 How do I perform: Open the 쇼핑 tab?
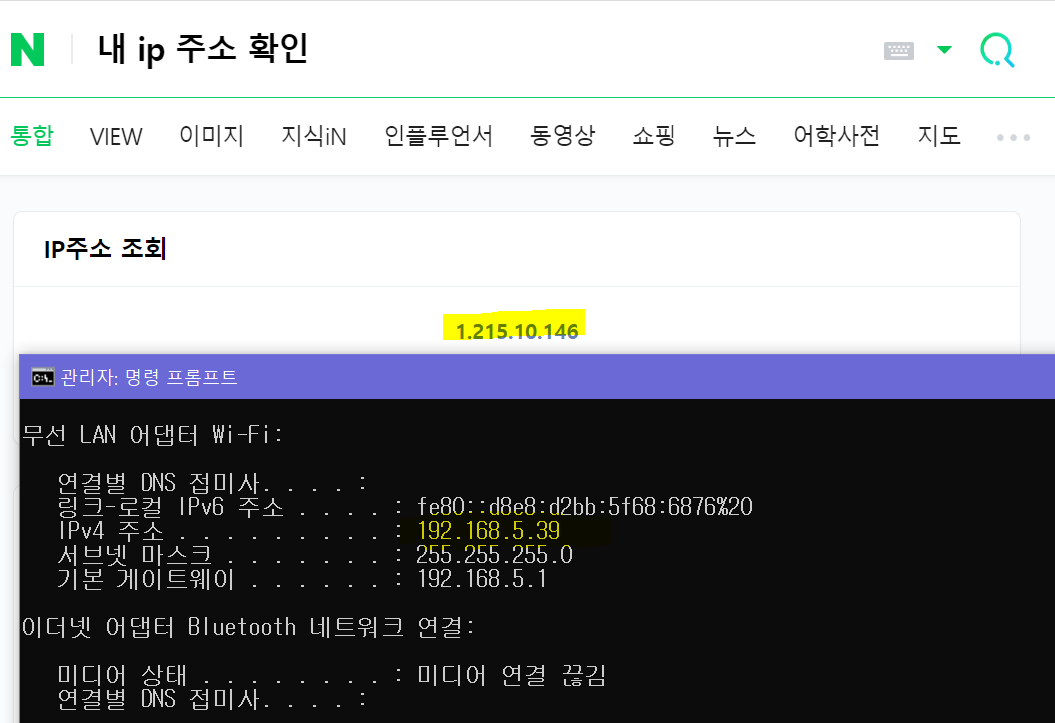point(653,136)
